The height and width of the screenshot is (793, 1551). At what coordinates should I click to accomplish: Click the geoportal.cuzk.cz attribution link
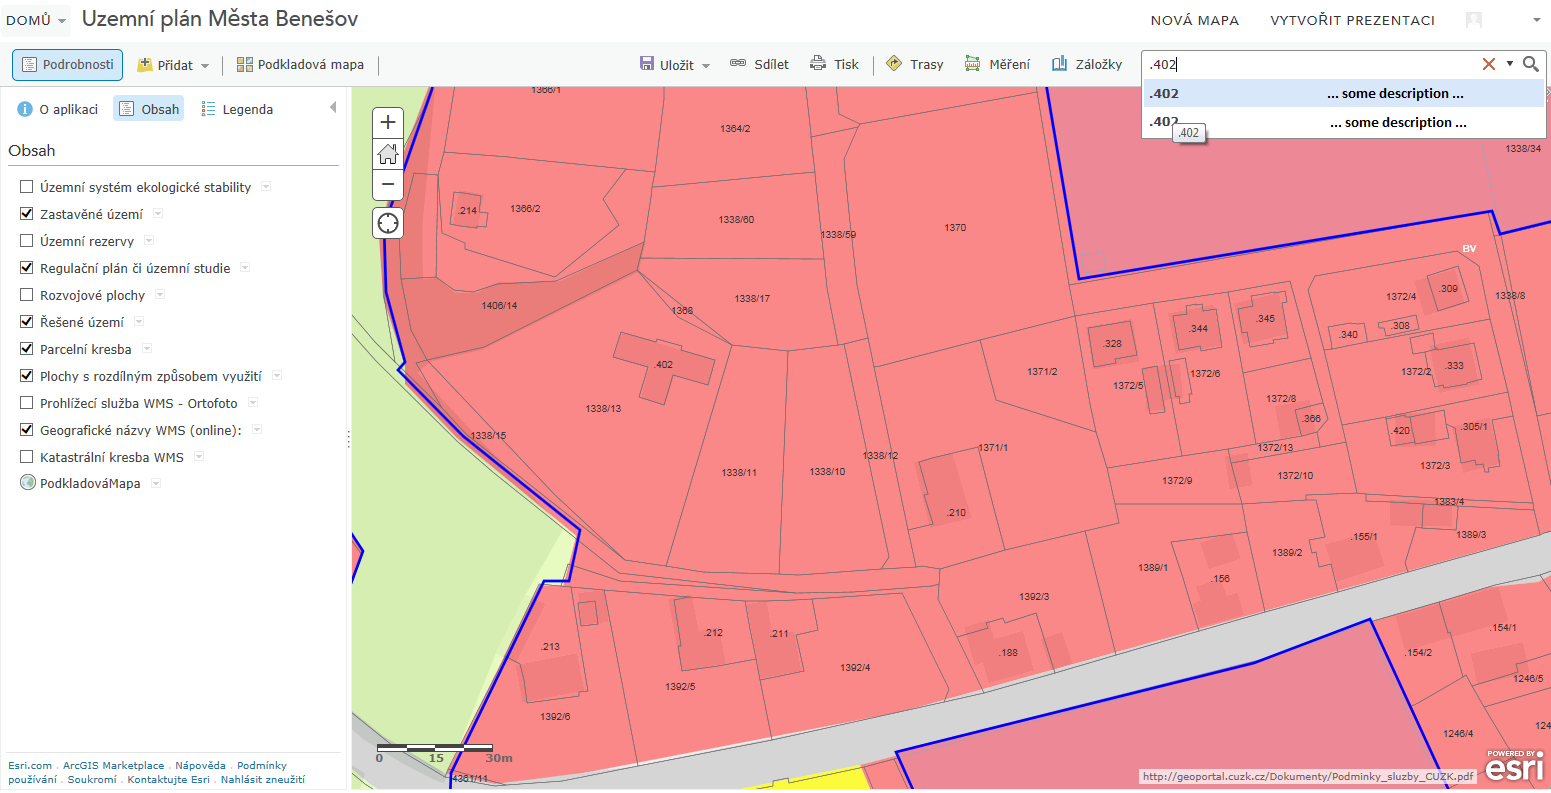click(x=1308, y=776)
